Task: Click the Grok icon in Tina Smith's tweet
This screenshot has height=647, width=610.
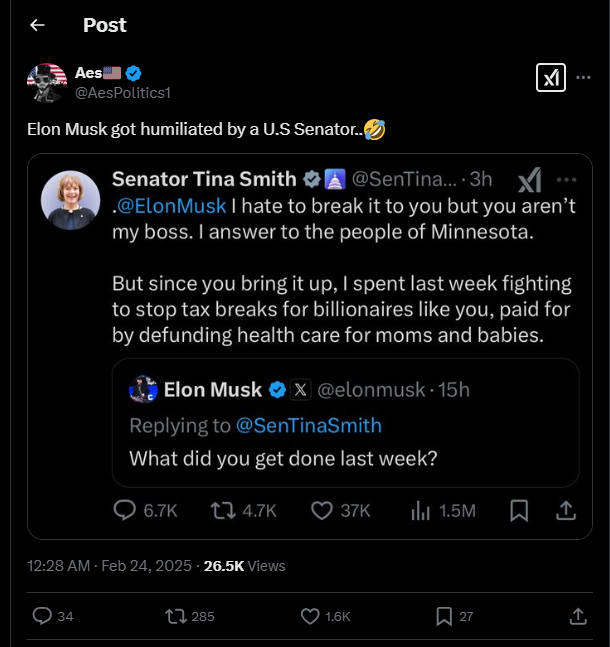Action: (529, 180)
